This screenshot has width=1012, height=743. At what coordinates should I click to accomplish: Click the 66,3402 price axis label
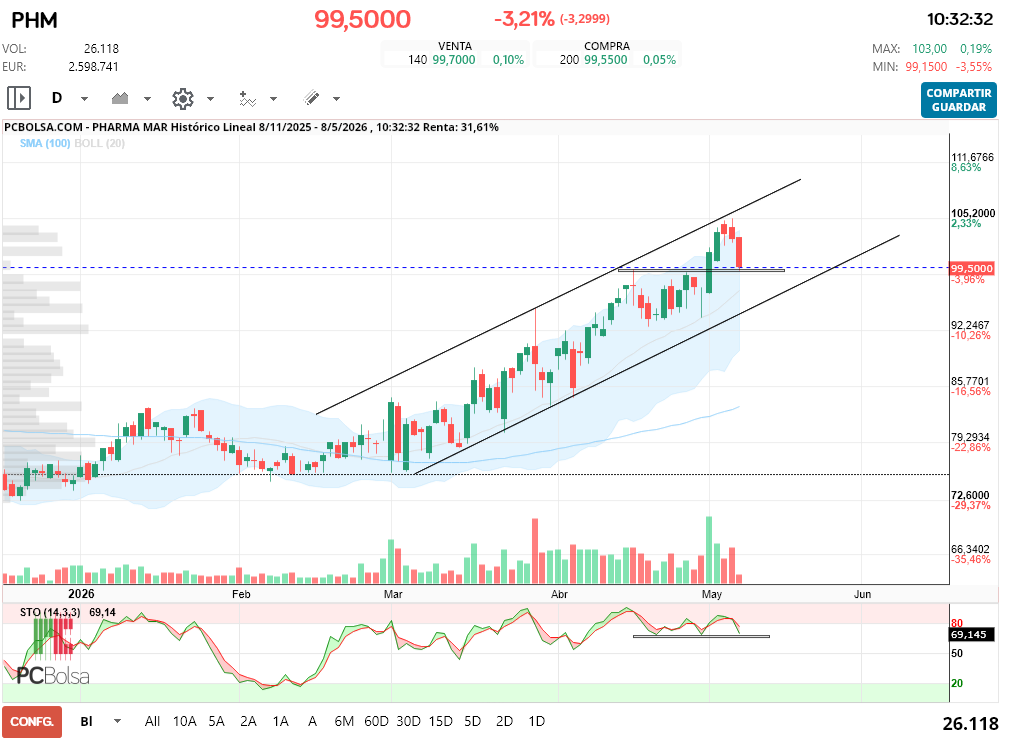pos(970,549)
